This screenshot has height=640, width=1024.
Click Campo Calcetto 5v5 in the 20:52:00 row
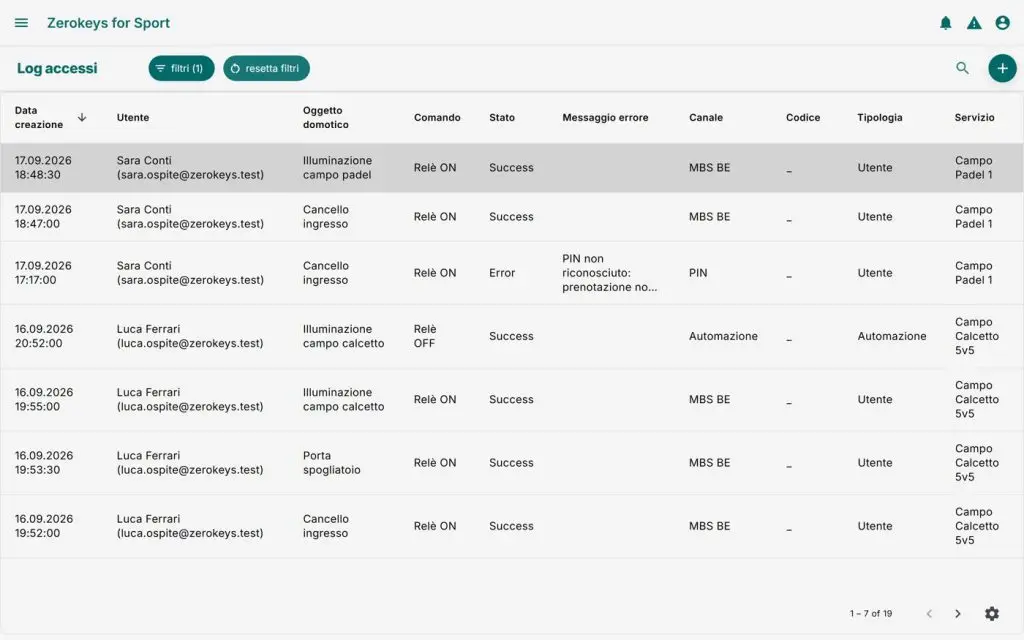tap(976, 336)
